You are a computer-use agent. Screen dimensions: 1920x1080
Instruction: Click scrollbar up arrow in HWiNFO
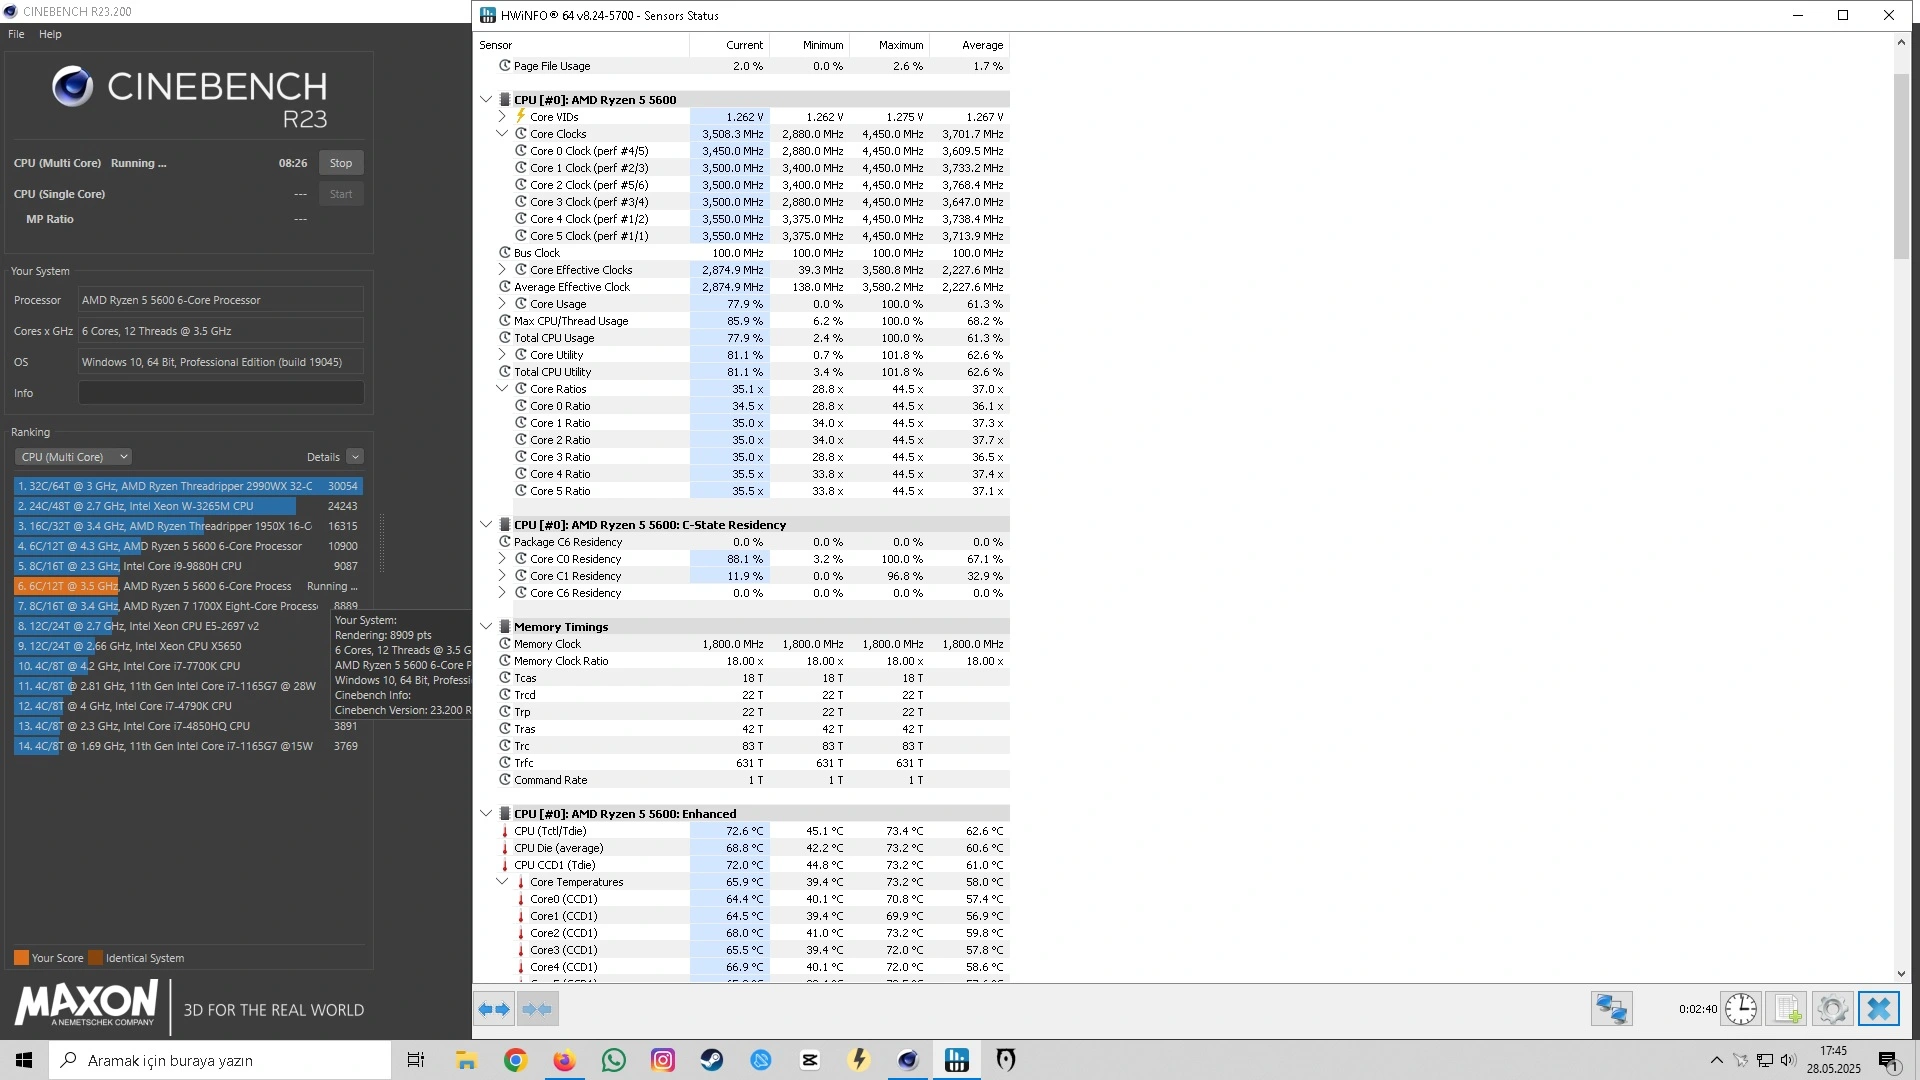coord(1901,42)
